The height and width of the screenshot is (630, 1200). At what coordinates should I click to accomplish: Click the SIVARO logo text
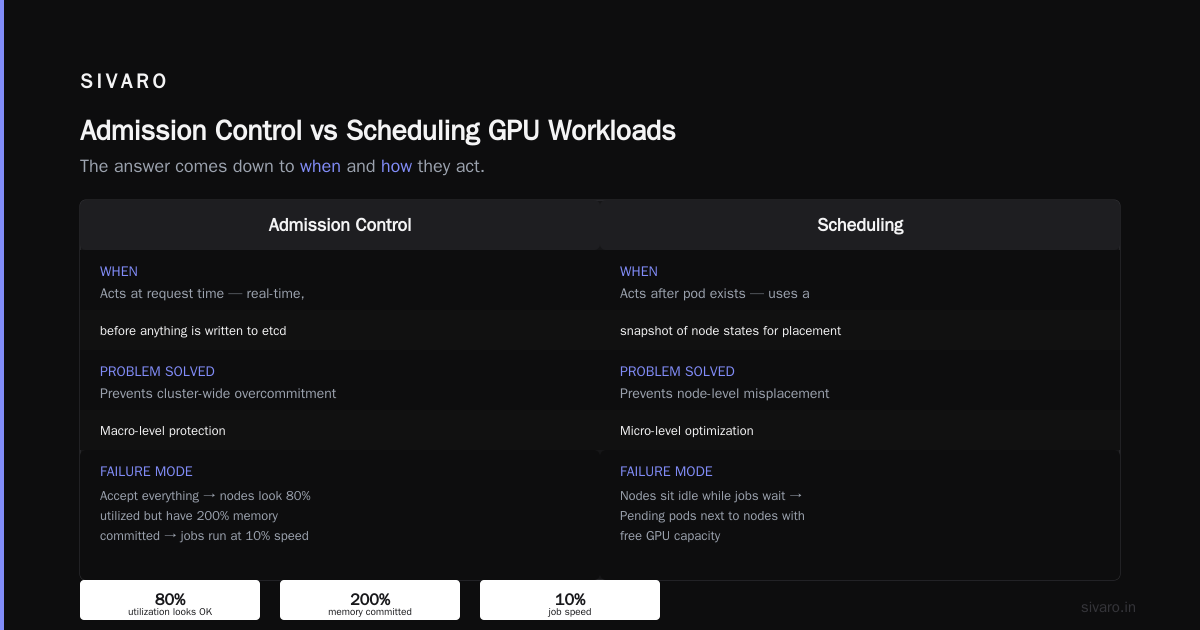coord(124,82)
